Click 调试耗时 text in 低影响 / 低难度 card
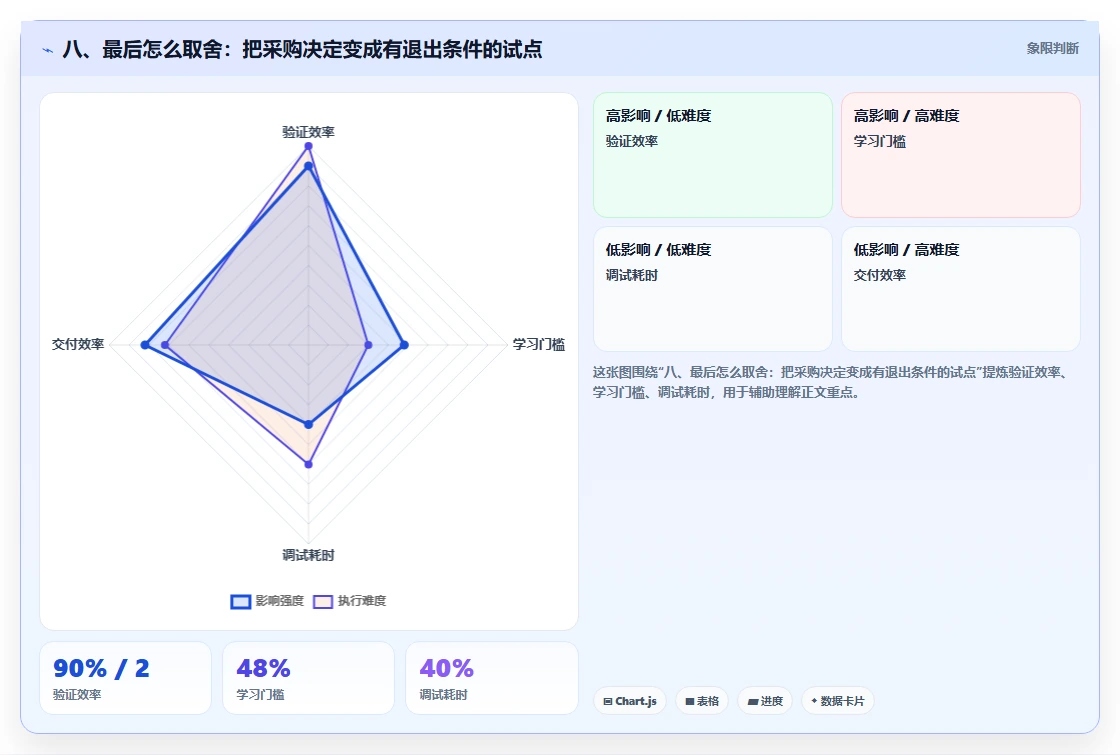The width and height of the screenshot is (1120, 755). (631, 275)
